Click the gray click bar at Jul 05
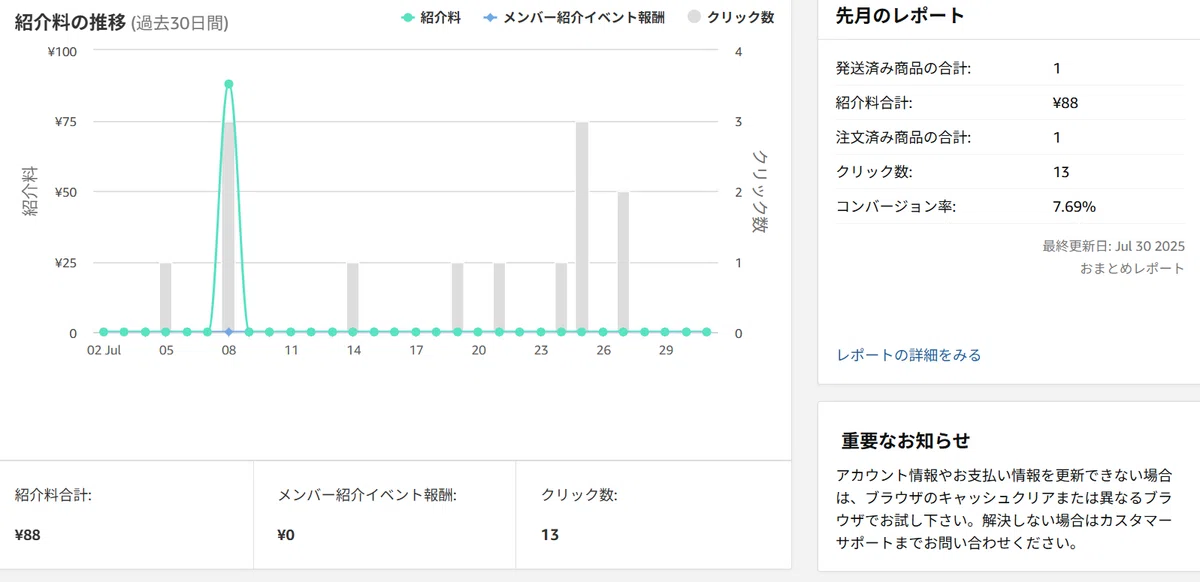1200x582 pixels. click(x=166, y=297)
